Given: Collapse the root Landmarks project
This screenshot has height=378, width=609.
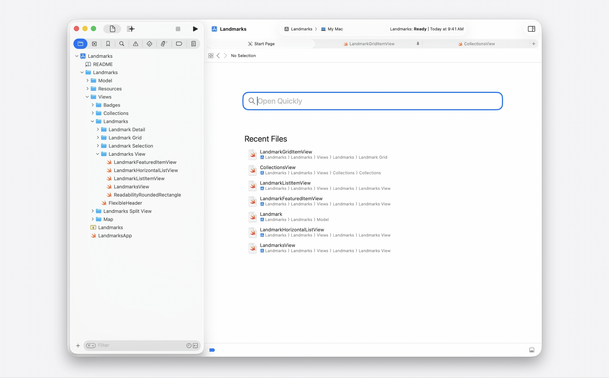Looking at the screenshot, I should pyautogui.click(x=77, y=56).
